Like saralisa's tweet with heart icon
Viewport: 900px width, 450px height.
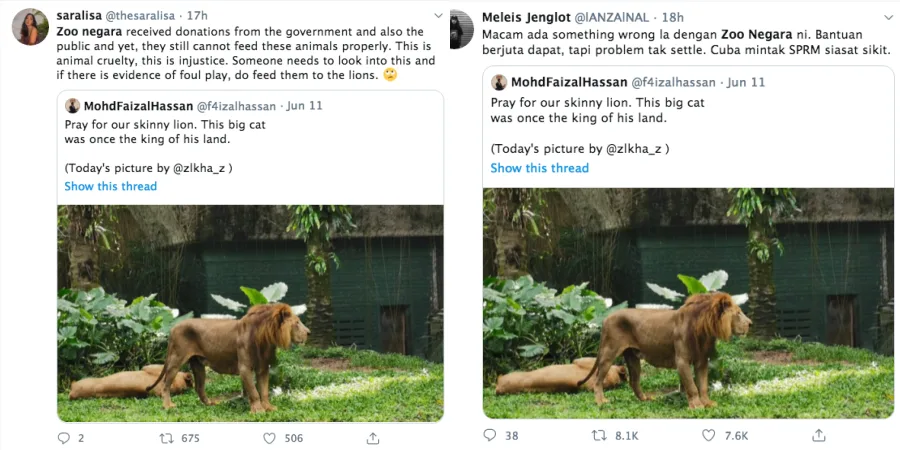[x=270, y=438]
